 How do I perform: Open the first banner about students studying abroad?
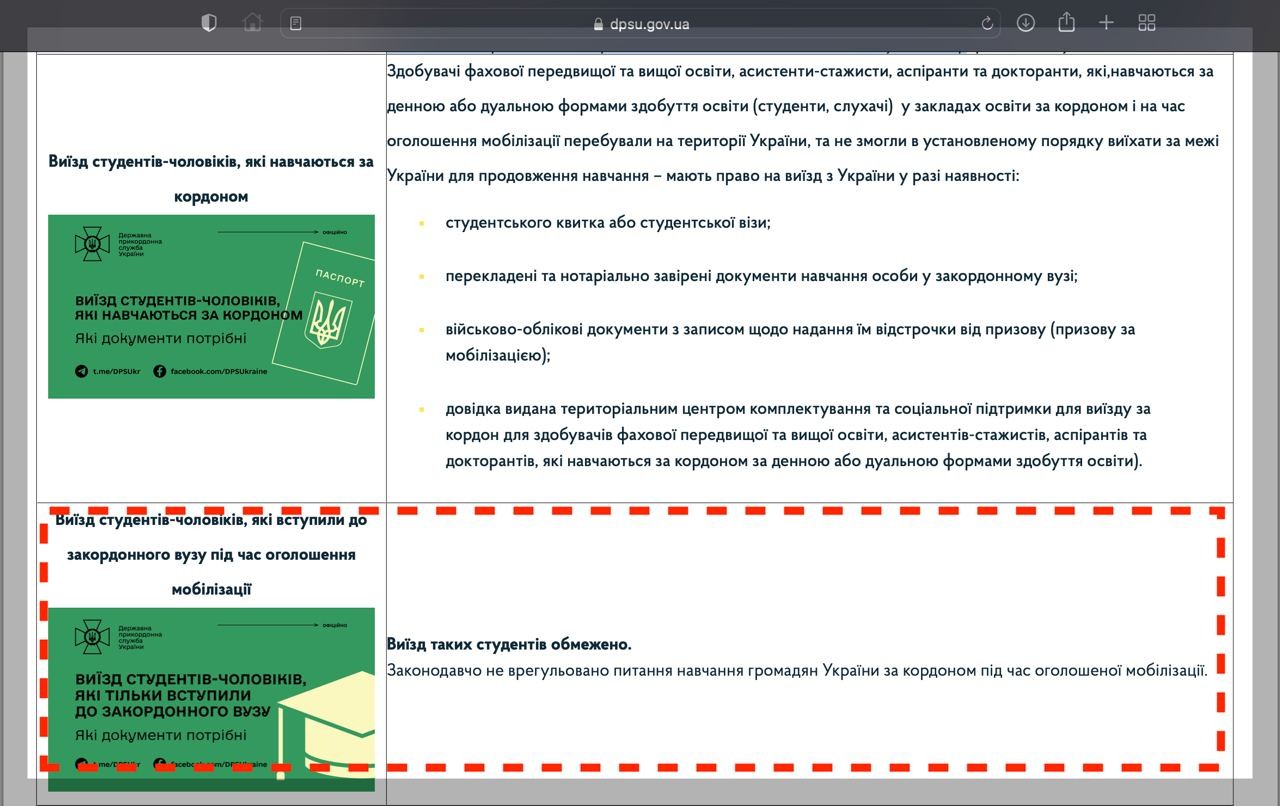[x=211, y=306]
